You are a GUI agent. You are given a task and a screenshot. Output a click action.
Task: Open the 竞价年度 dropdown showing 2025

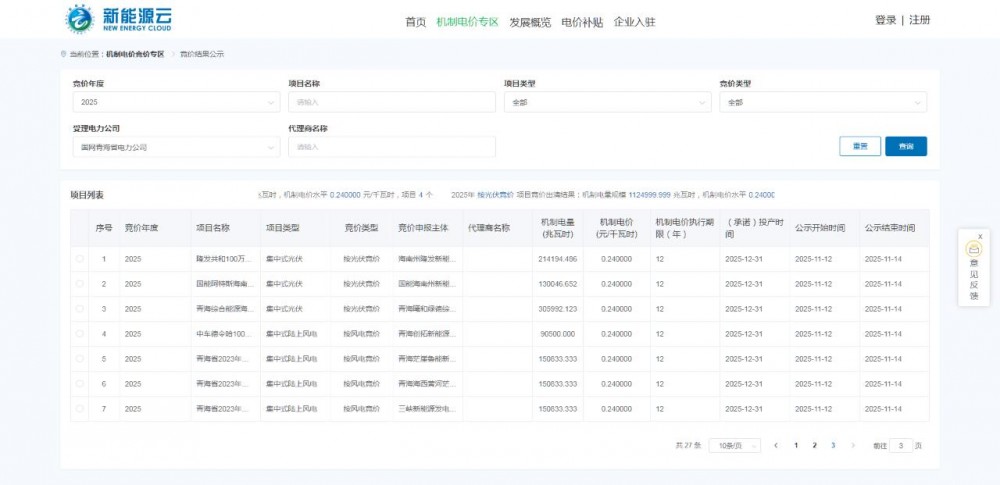point(175,102)
